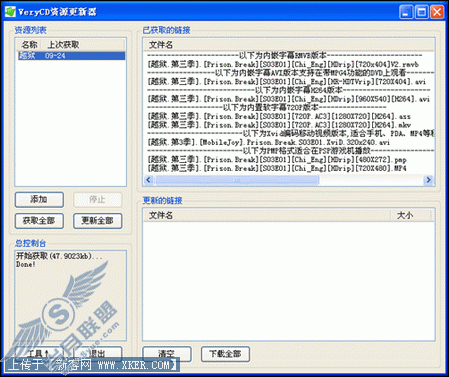
Task: Close the VeryCD资源更新器 window
Action: pyautogui.click(x=437, y=12)
